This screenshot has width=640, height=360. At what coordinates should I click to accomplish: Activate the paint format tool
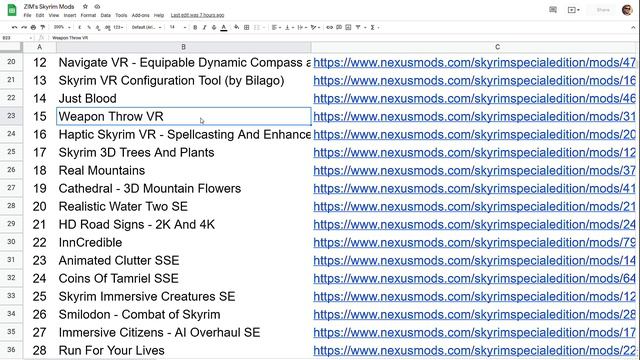pyautogui.click(x=42, y=27)
